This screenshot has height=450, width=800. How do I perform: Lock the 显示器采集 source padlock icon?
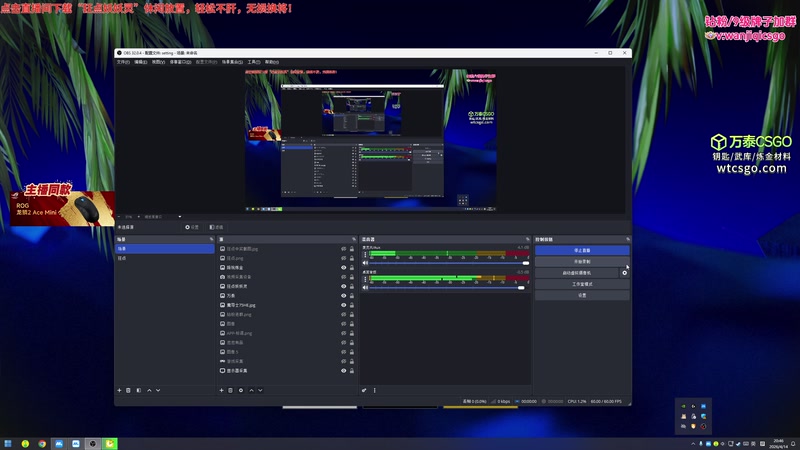(352, 370)
